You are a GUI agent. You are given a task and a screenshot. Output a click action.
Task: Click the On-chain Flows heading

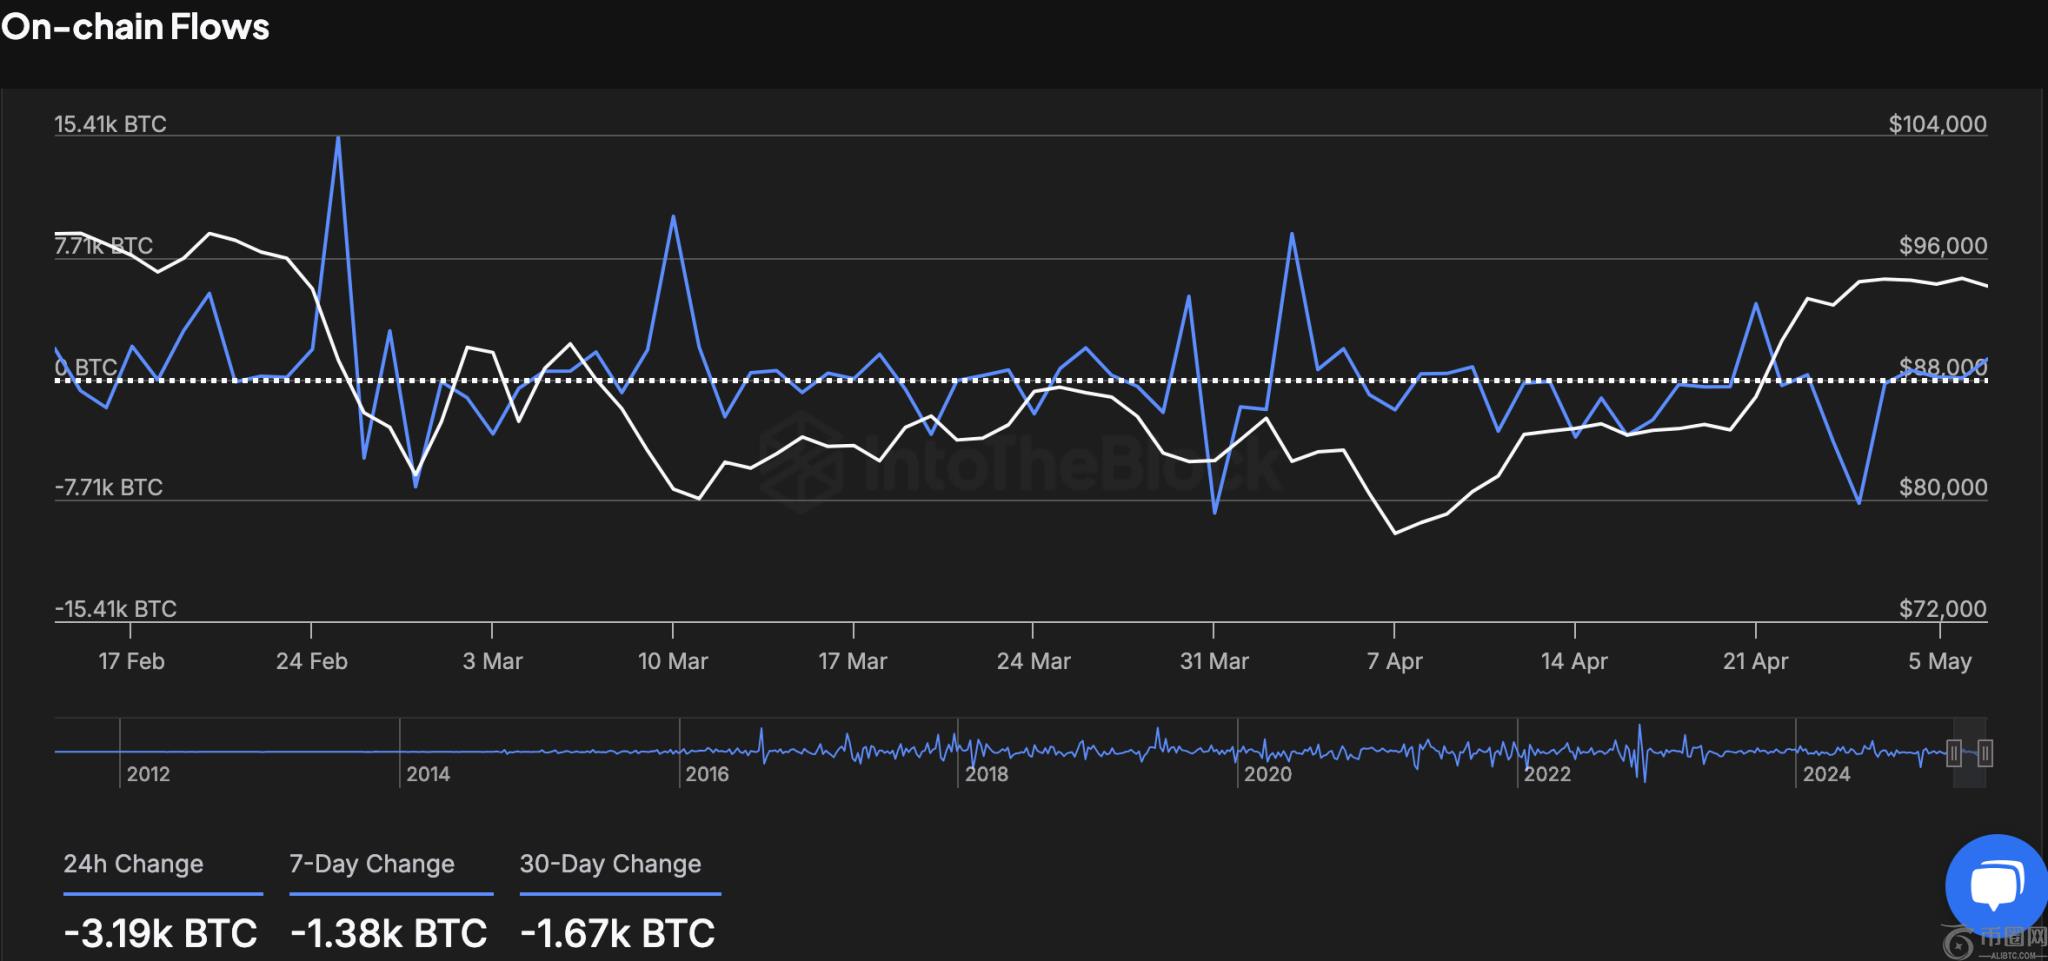pyautogui.click(x=135, y=27)
